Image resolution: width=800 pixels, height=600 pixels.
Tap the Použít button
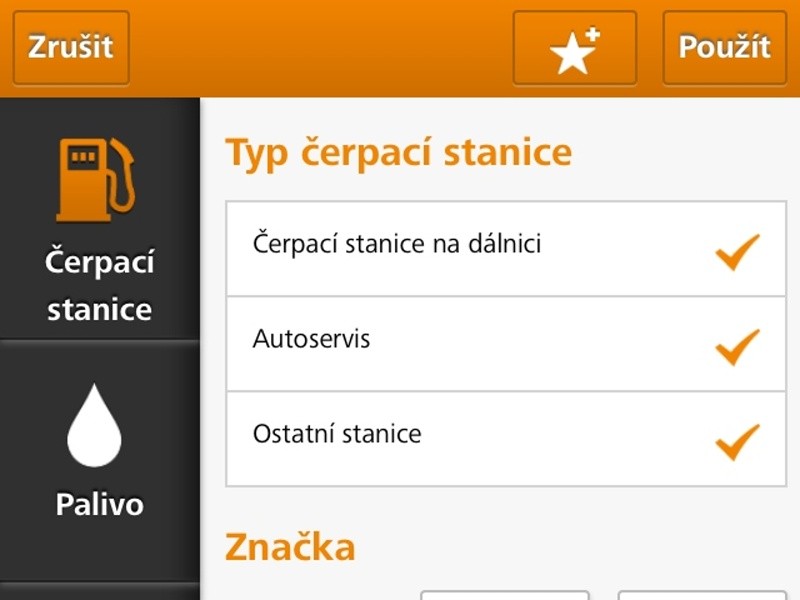pos(724,48)
